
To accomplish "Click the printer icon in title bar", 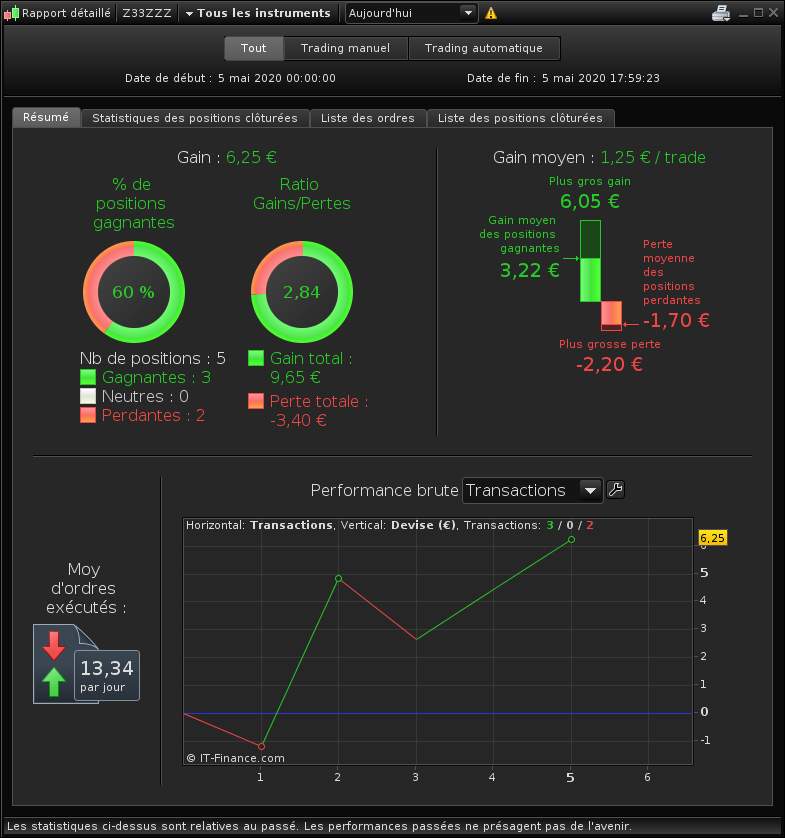I will tap(721, 13).
